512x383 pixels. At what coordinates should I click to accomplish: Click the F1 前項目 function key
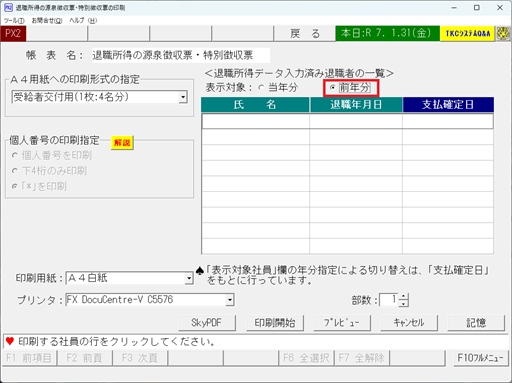click(x=29, y=358)
